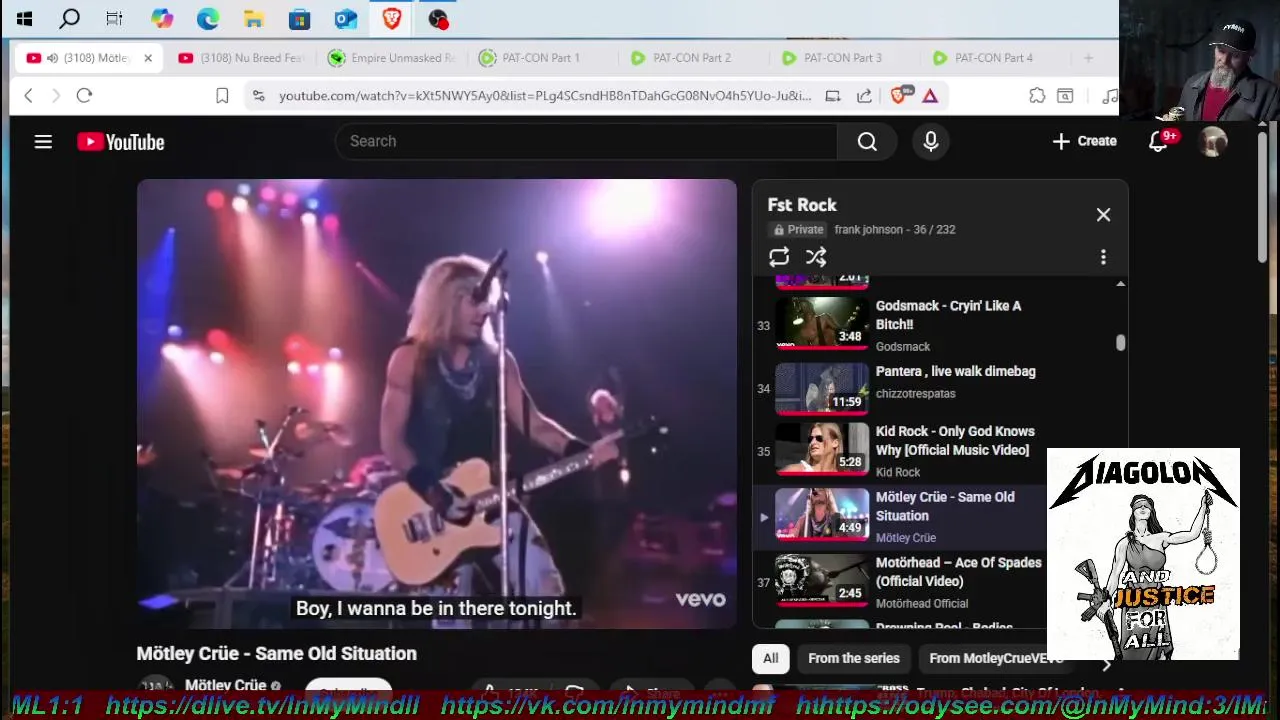Viewport: 1280px width, 720px height.
Task: Toggle playlist loop
Action: pyautogui.click(x=779, y=257)
